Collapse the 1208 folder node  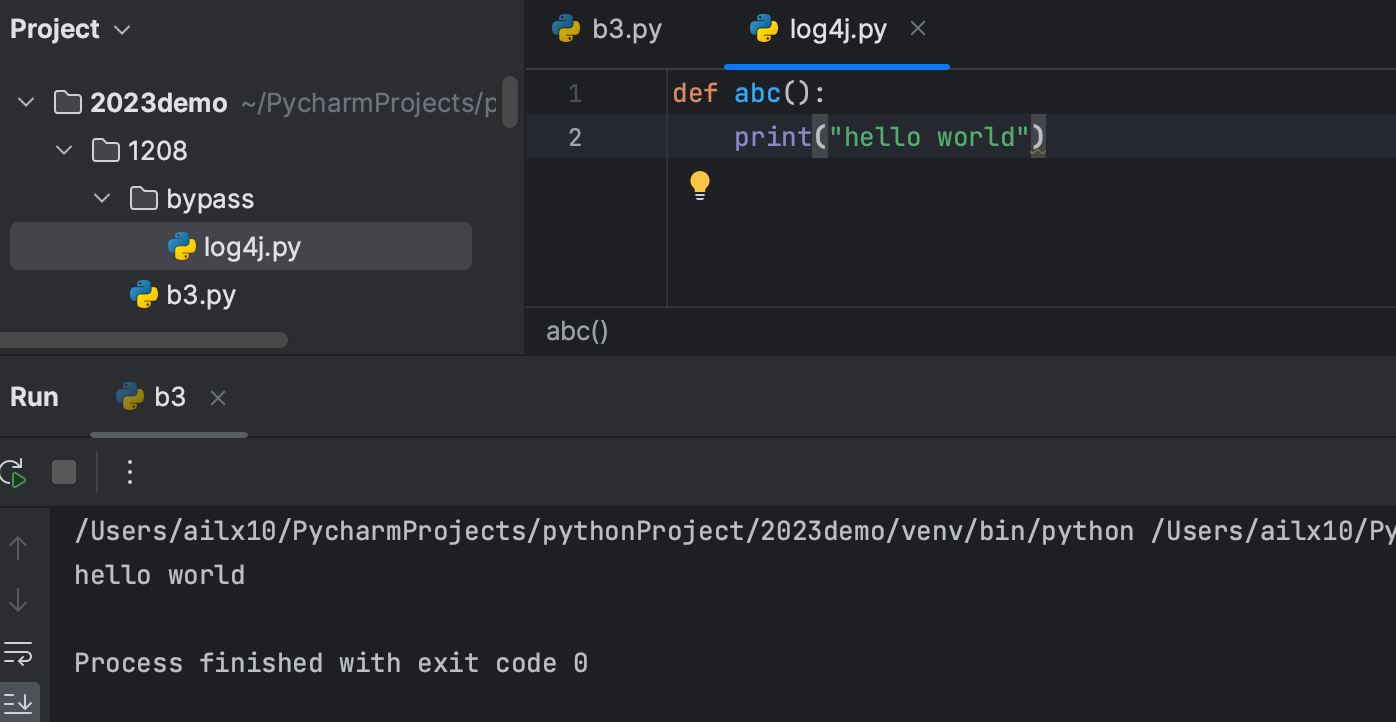click(x=64, y=150)
